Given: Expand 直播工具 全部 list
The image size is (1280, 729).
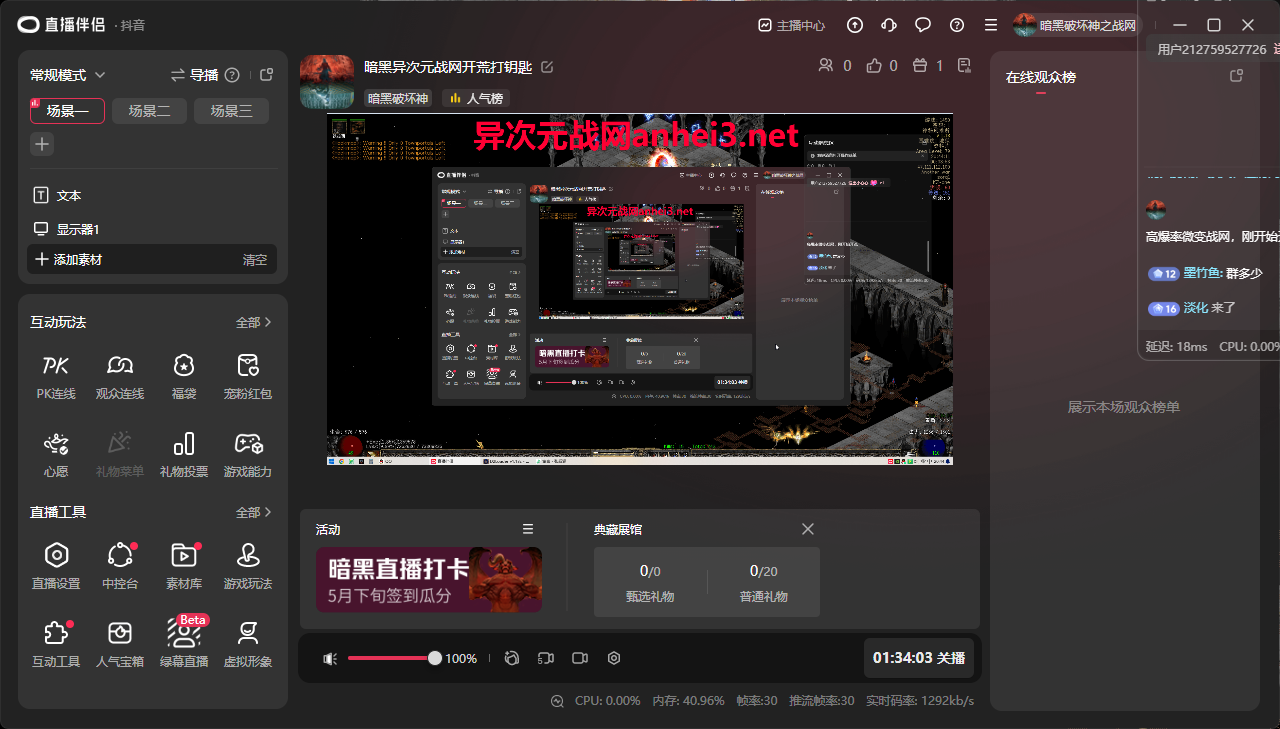Looking at the screenshot, I should [254, 512].
